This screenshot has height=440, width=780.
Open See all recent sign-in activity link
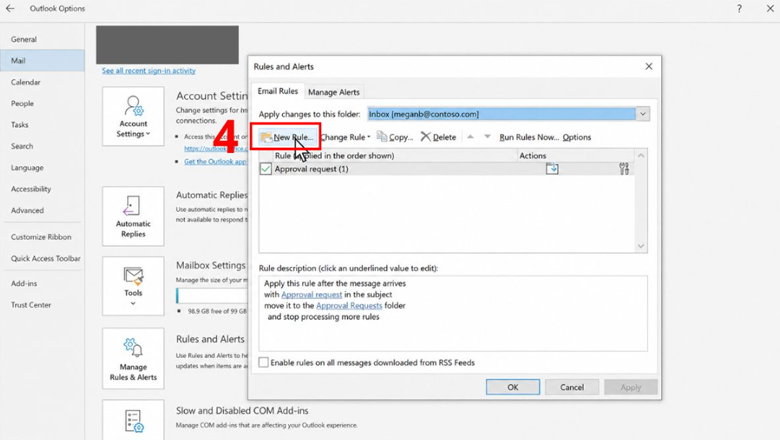[149, 71]
